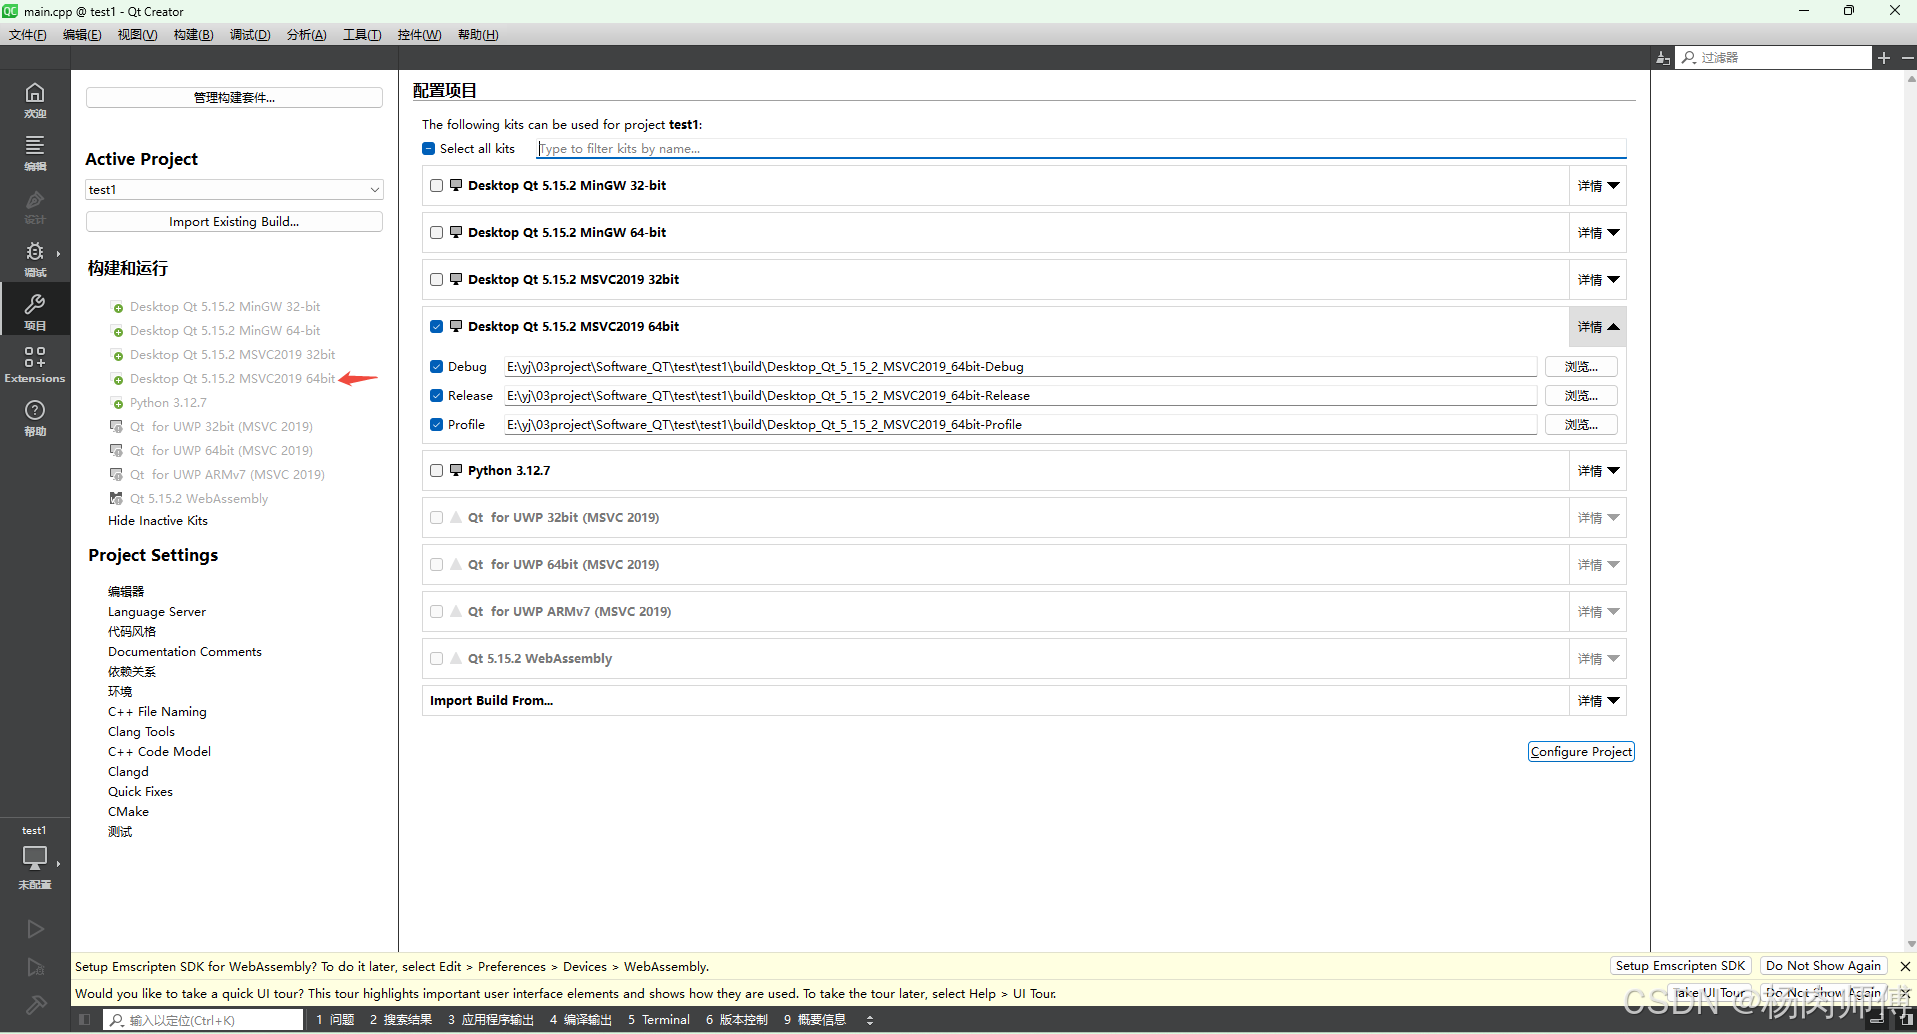Click monitor icon of Desktop Qt MSVC2019 64bit kit

click(x=456, y=326)
